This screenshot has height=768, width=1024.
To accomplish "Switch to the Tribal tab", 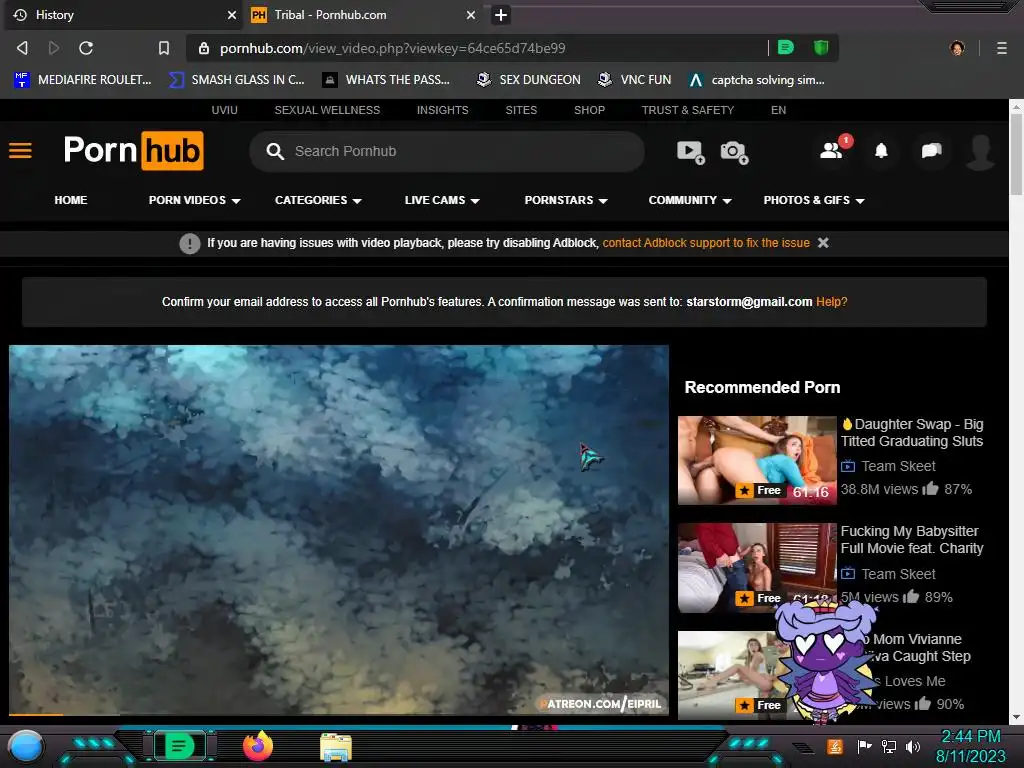I will pyautogui.click(x=363, y=14).
